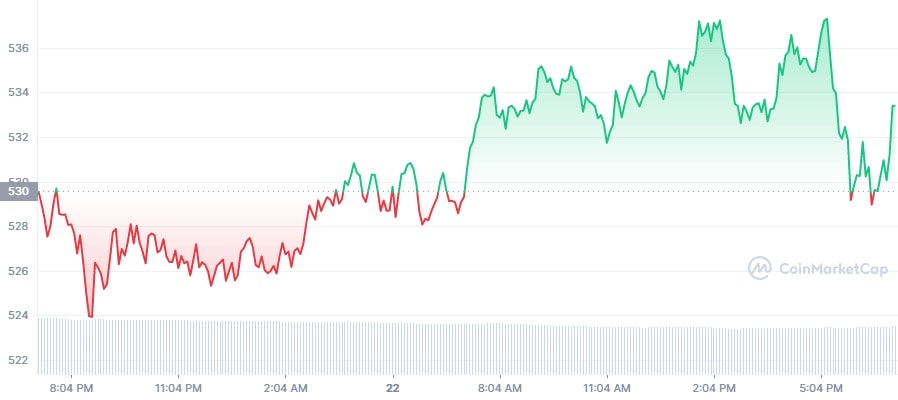Click the 522 price axis label
This screenshot has height=400, width=898.
(18, 360)
